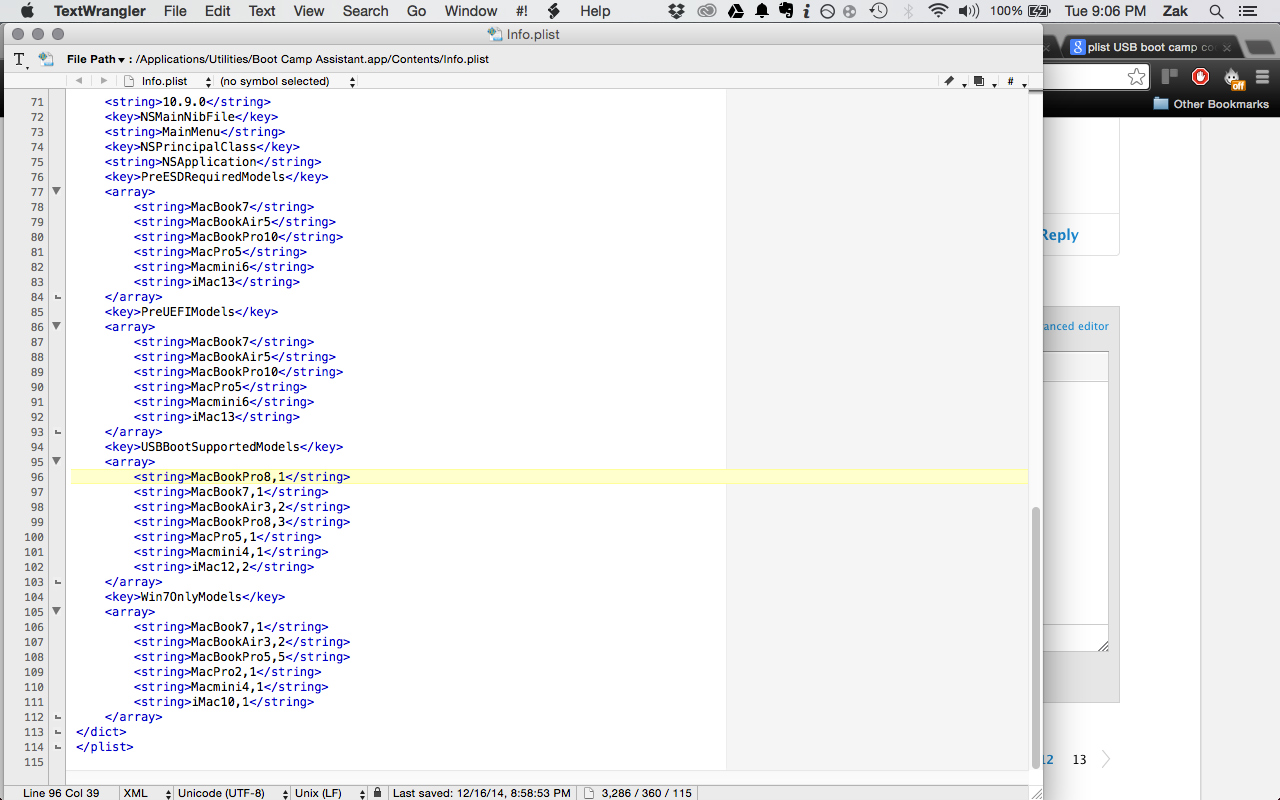Click the USBBootSupportedModels key on line 94
The height and width of the screenshot is (800, 1280).
tap(224, 447)
